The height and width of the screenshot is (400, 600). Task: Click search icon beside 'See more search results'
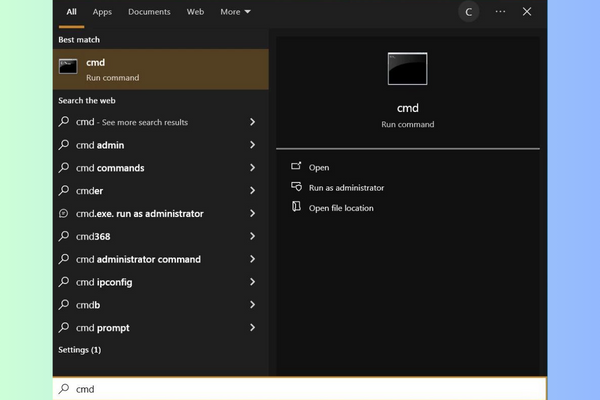pos(64,122)
